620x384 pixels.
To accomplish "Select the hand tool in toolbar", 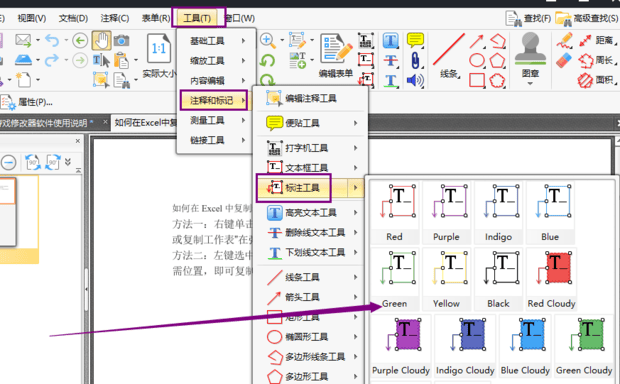I will [101, 40].
